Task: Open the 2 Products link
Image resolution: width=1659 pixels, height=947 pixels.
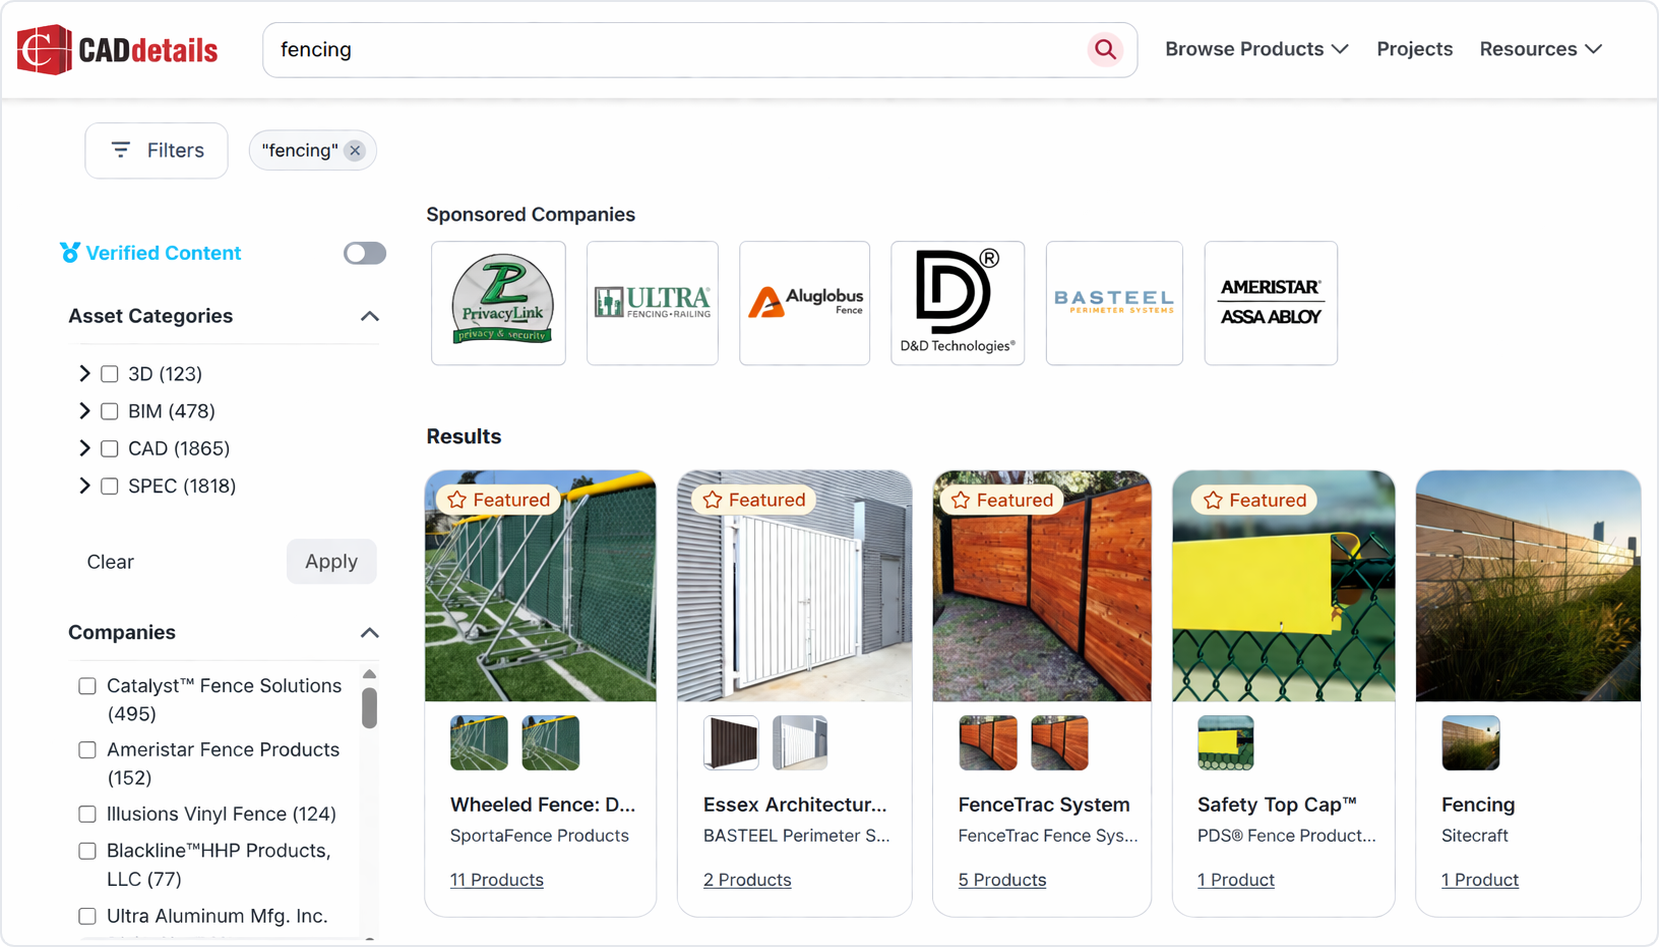Action: [747, 880]
